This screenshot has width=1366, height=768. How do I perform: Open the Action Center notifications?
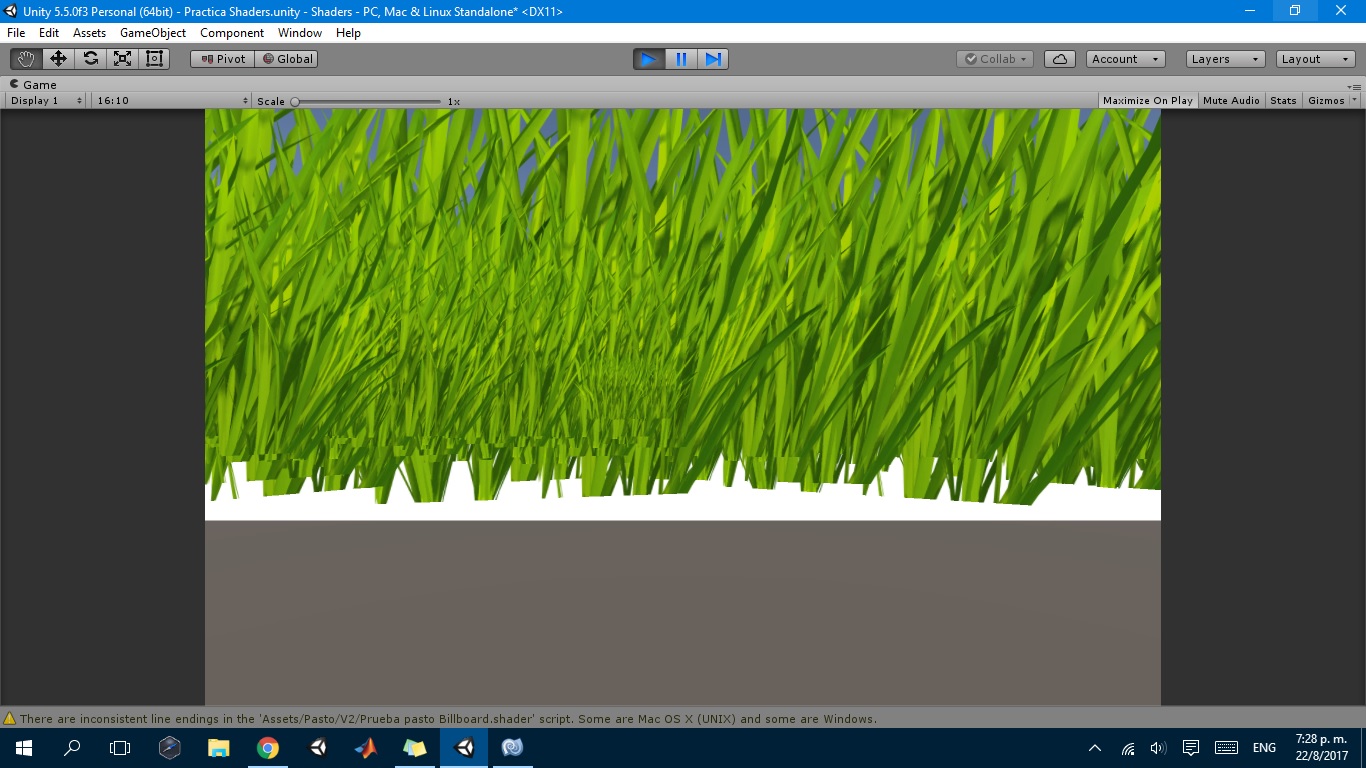pos(1191,748)
